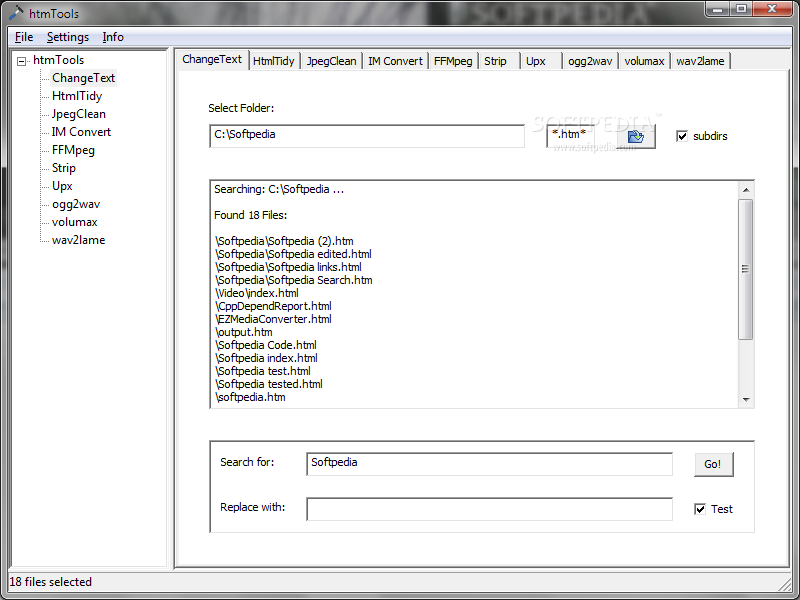Screen dimensions: 800x600
Task: Select Strip in the tree
Action: (64, 168)
